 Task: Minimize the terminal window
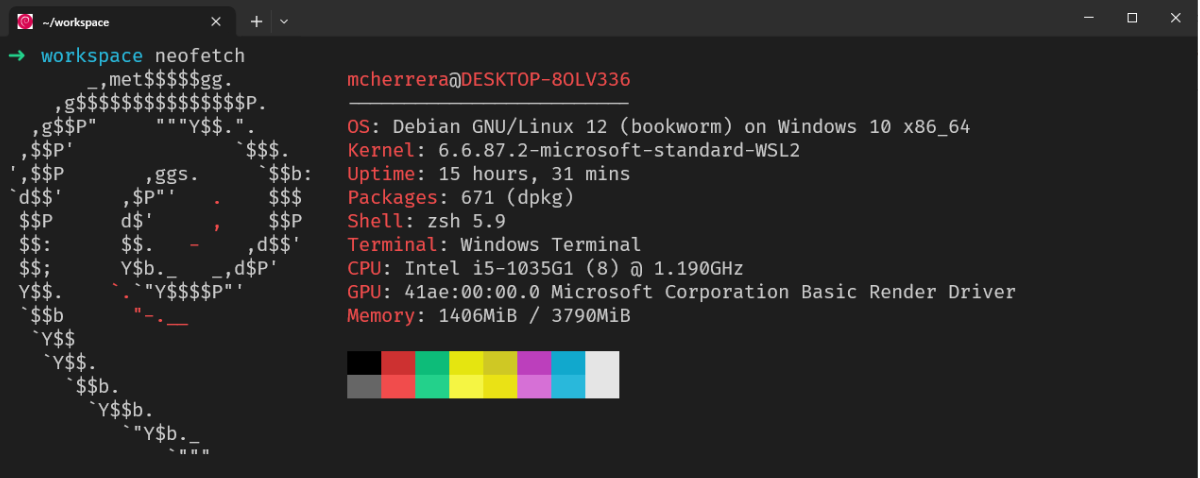click(x=1086, y=18)
